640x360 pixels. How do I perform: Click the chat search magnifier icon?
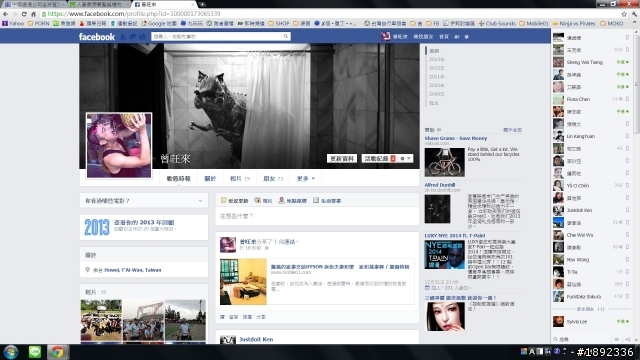pos(556,339)
